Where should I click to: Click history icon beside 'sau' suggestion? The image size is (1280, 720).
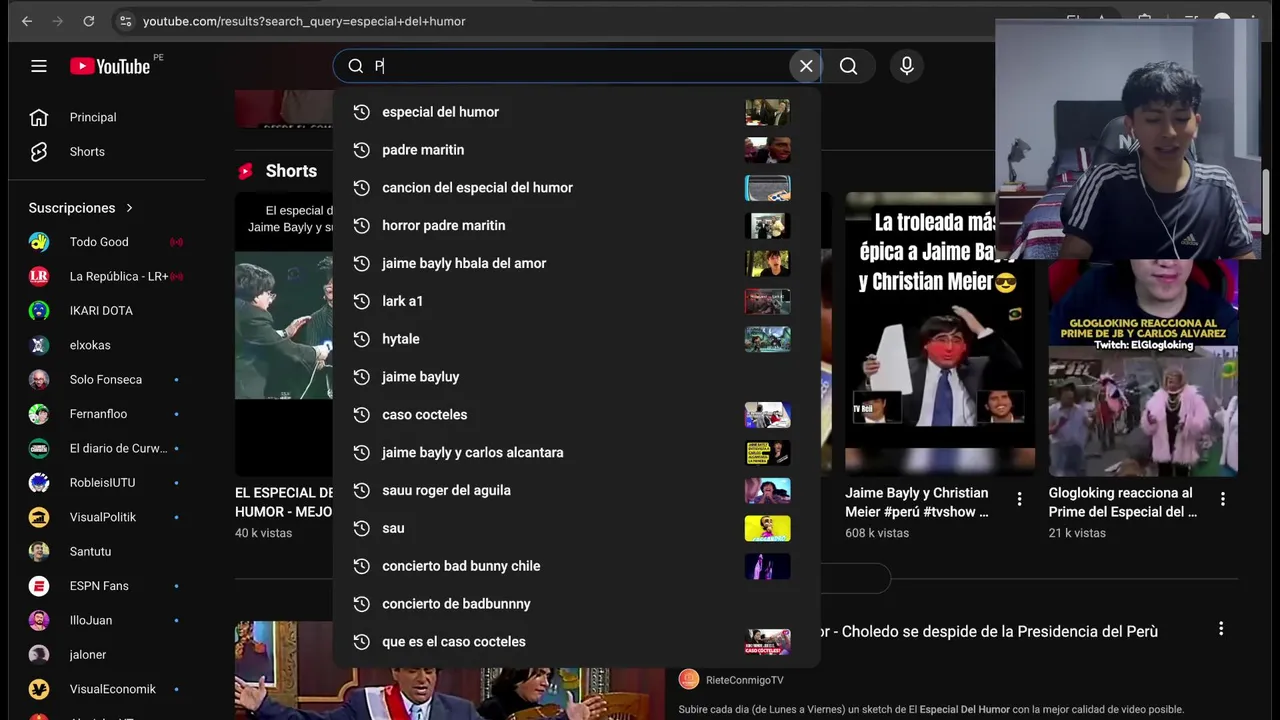click(x=362, y=528)
